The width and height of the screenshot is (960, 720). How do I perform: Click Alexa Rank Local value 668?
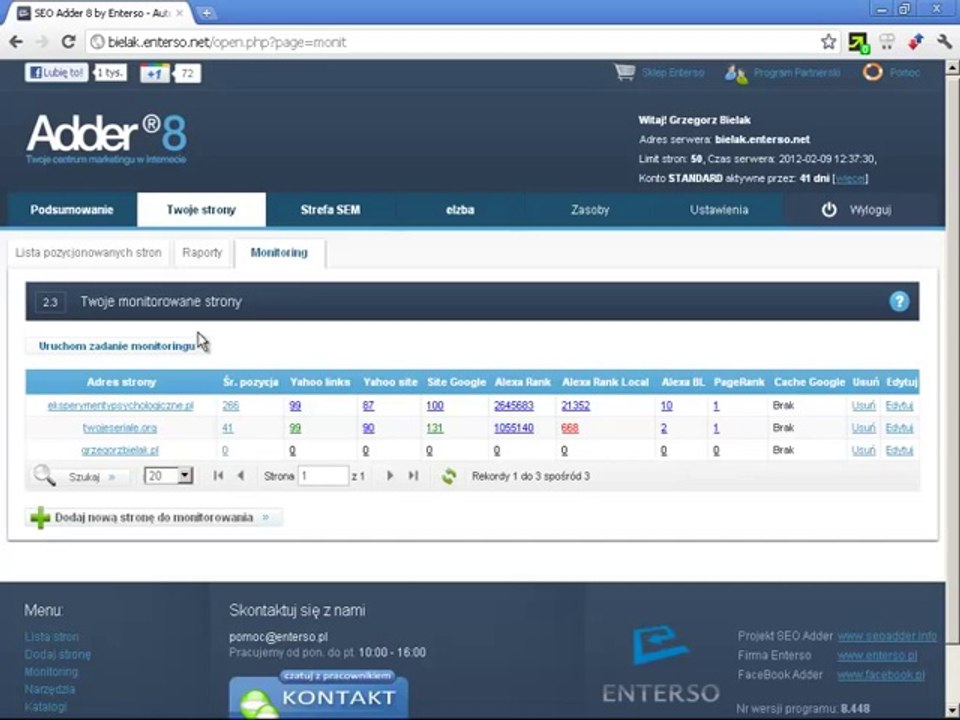pos(569,428)
